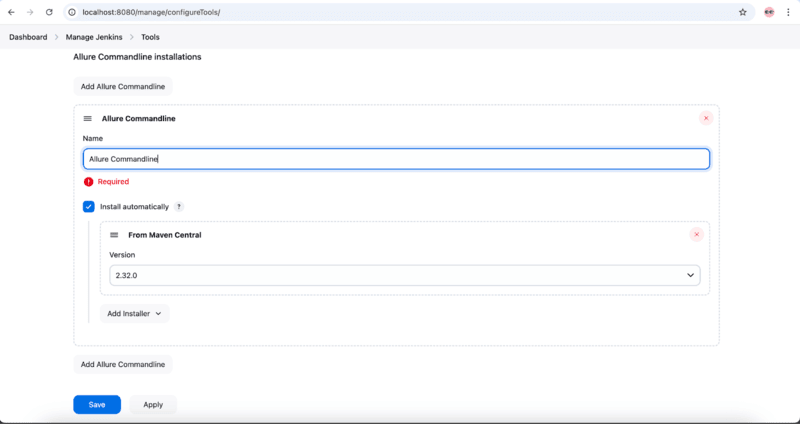Click the Apply button

(153, 405)
